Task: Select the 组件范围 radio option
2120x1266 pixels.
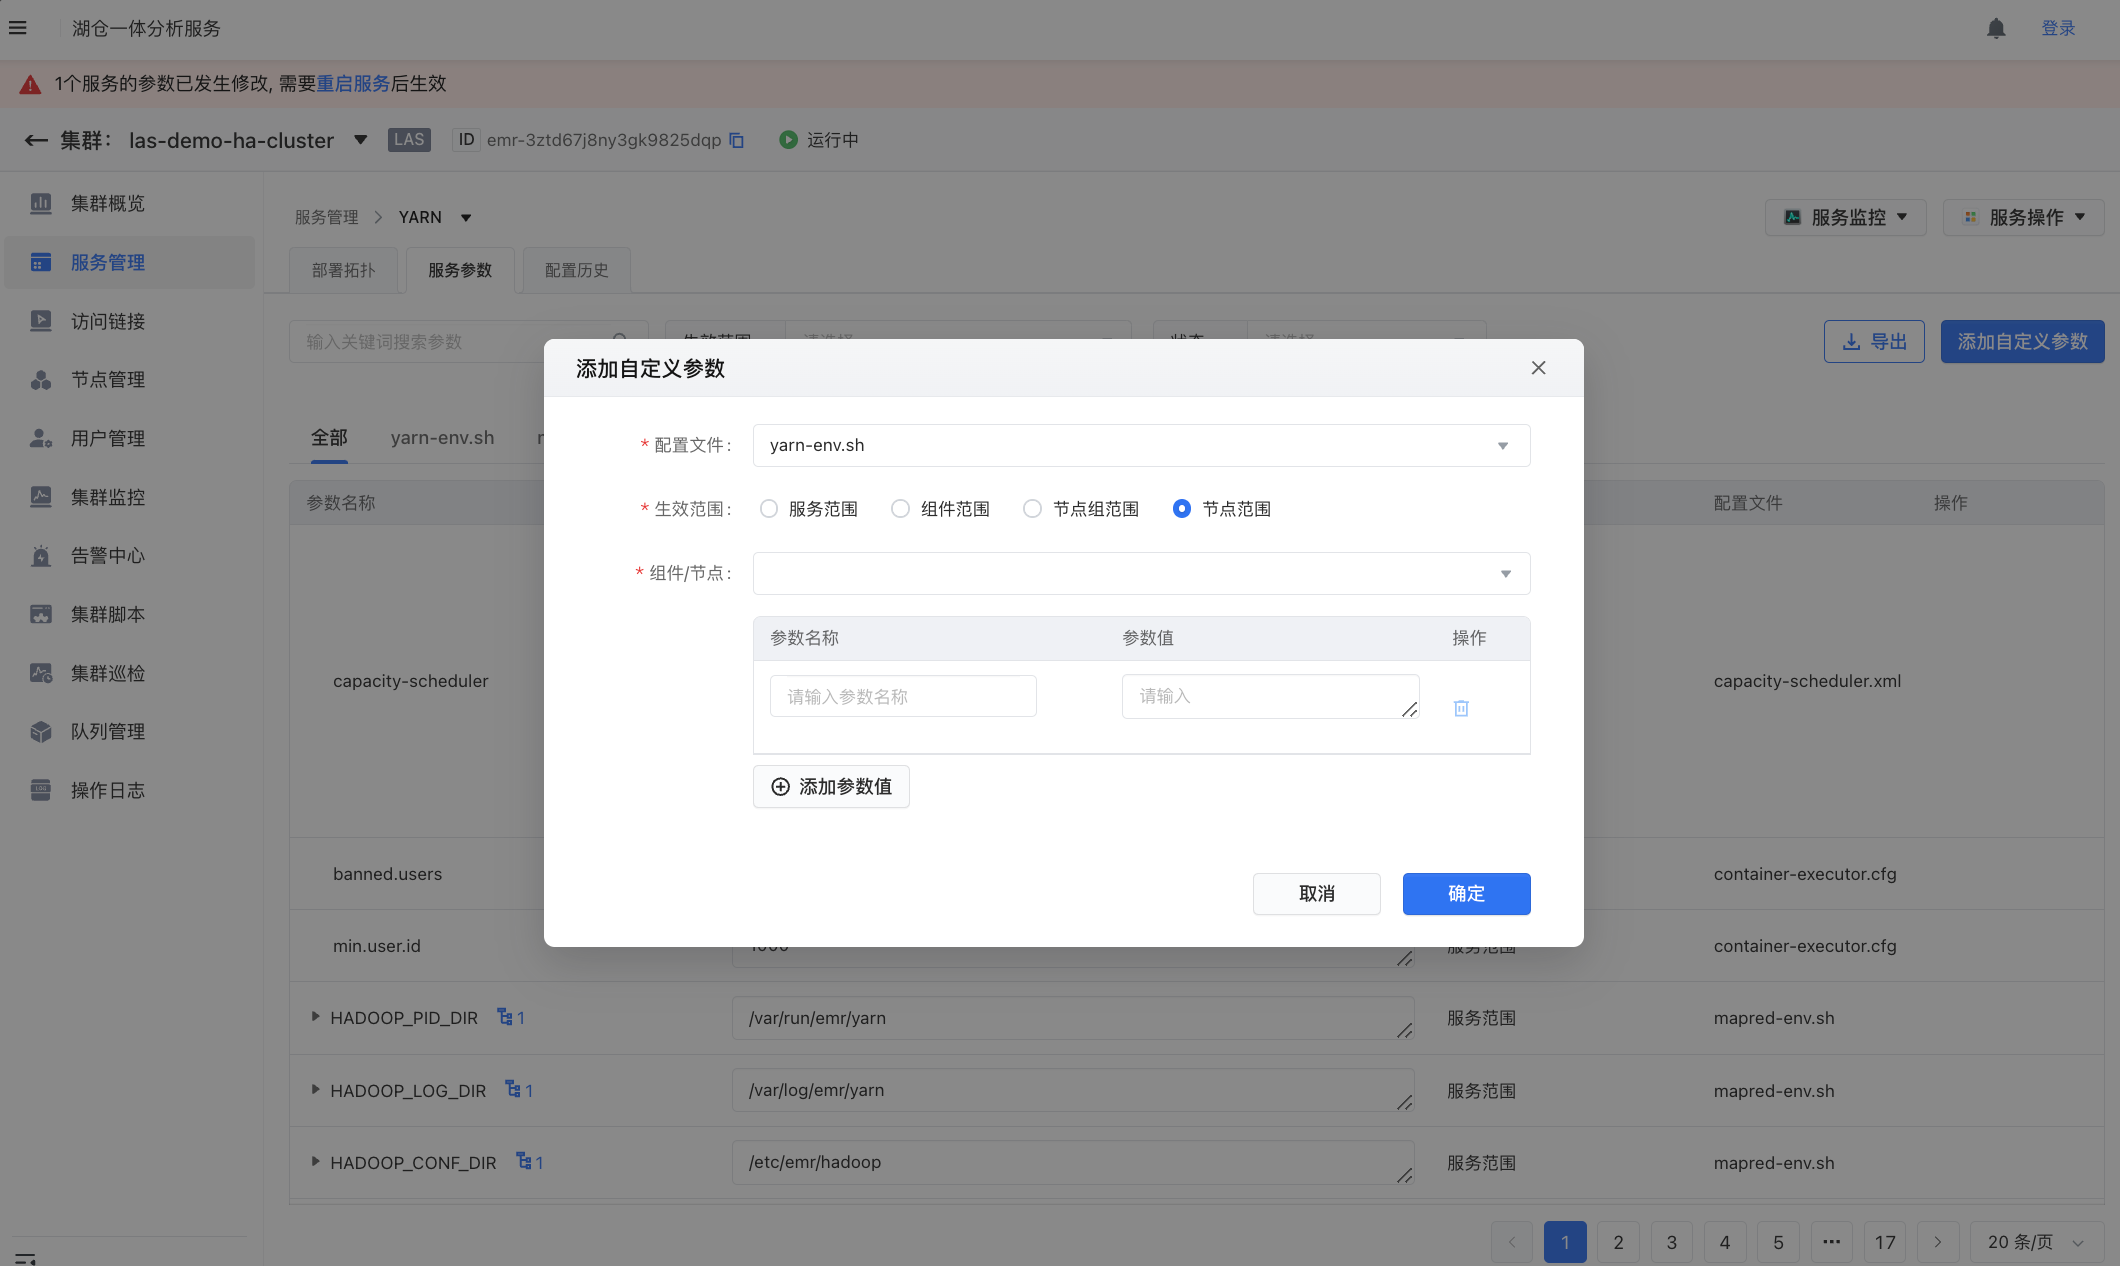Action: point(900,509)
